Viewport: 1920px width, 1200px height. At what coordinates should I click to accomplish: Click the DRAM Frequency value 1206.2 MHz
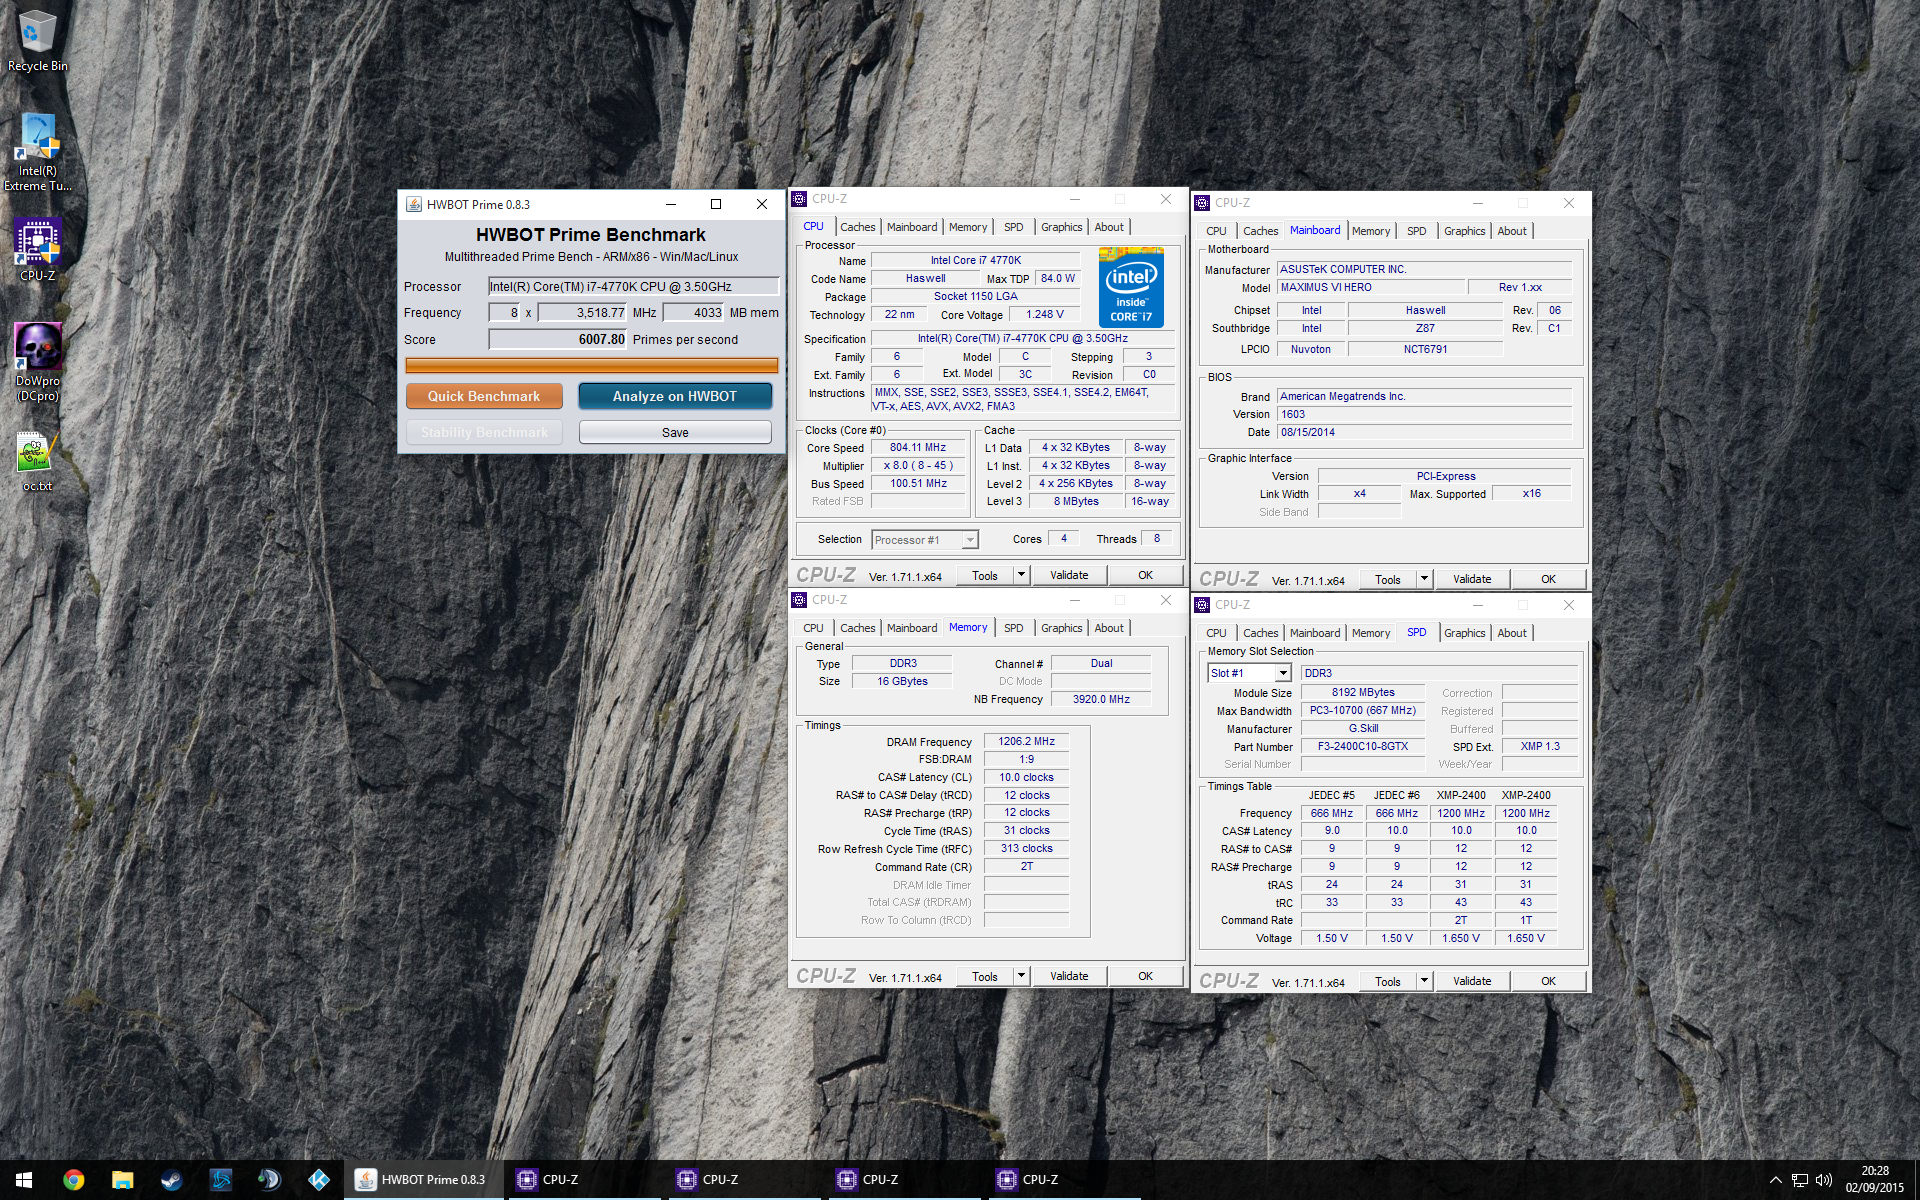pyautogui.click(x=1026, y=741)
